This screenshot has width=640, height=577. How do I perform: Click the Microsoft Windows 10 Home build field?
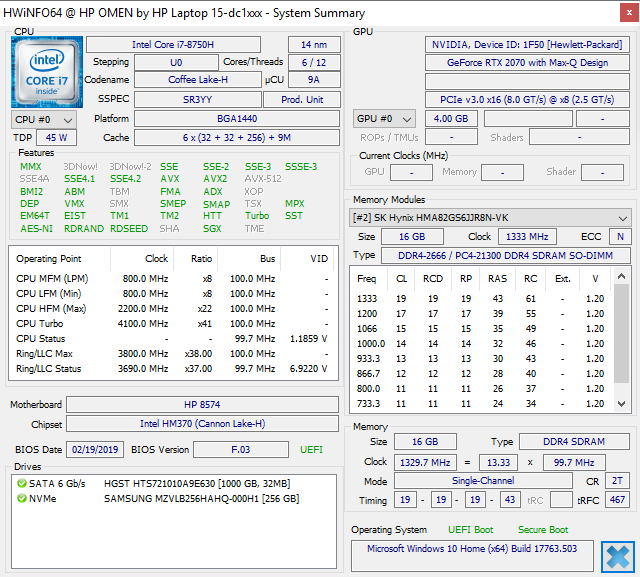[x=472, y=556]
